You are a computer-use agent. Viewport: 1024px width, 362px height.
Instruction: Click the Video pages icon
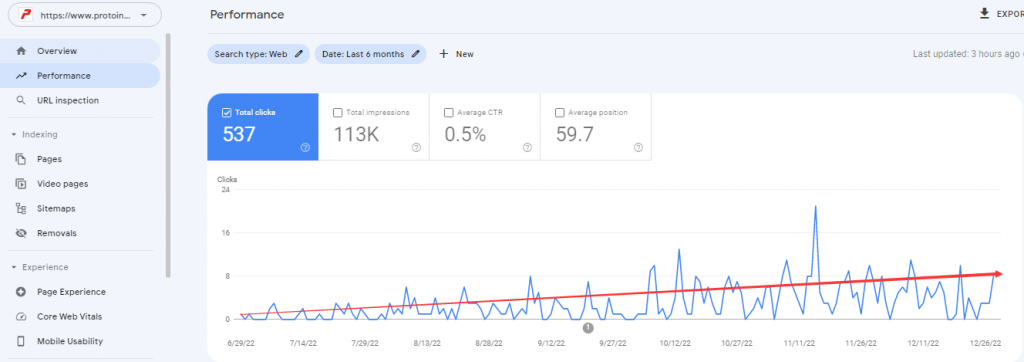(x=22, y=184)
